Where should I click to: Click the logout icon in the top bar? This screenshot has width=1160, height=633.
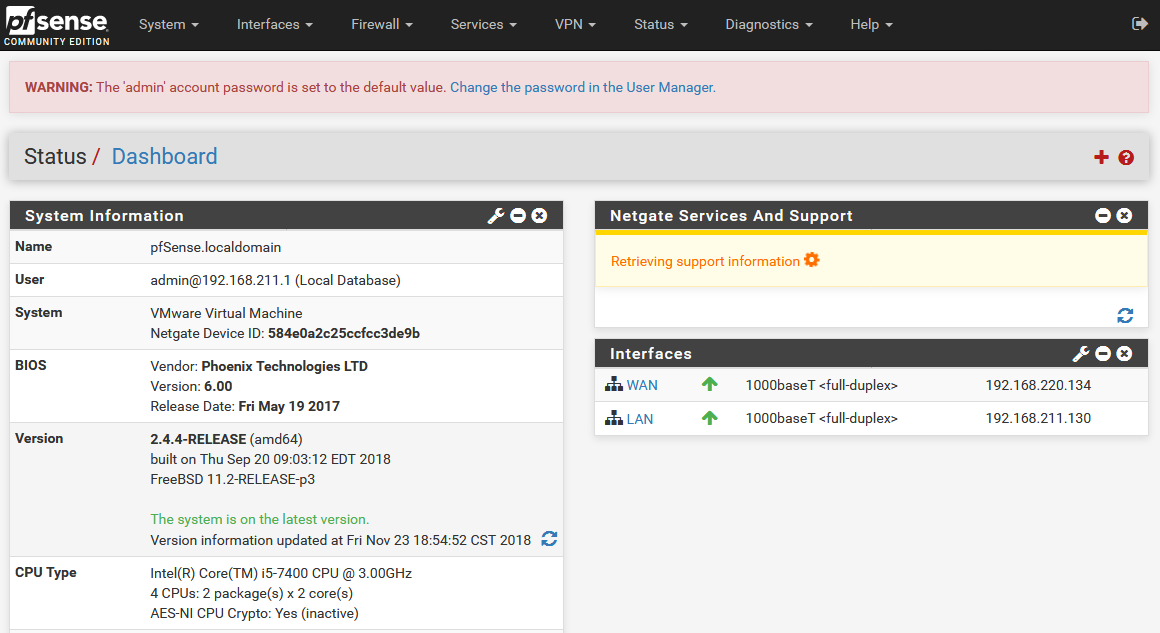pyautogui.click(x=1139, y=24)
